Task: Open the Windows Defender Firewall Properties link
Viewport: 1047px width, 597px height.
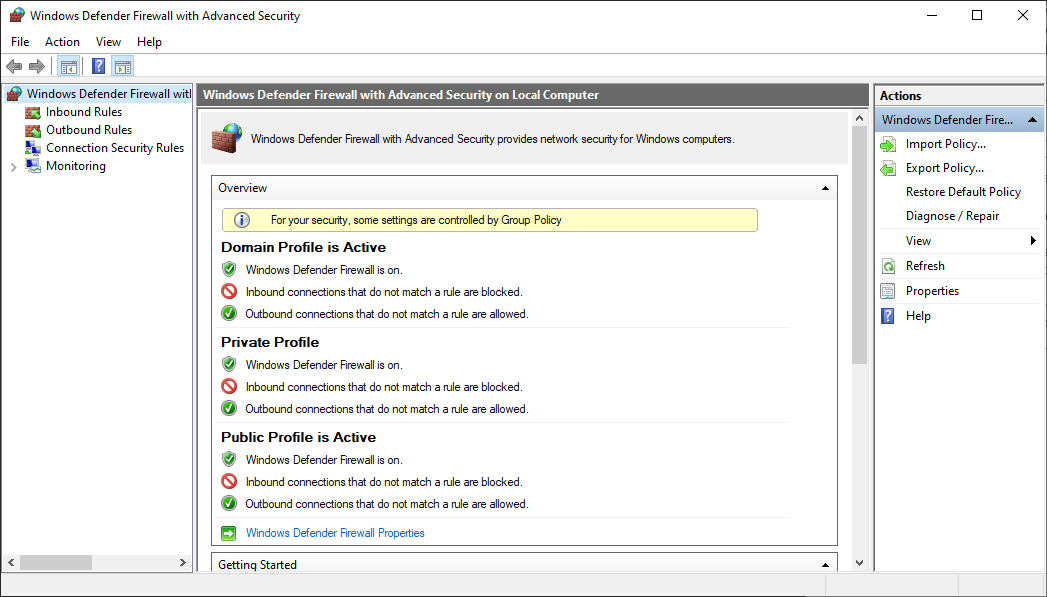Action: [x=335, y=533]
